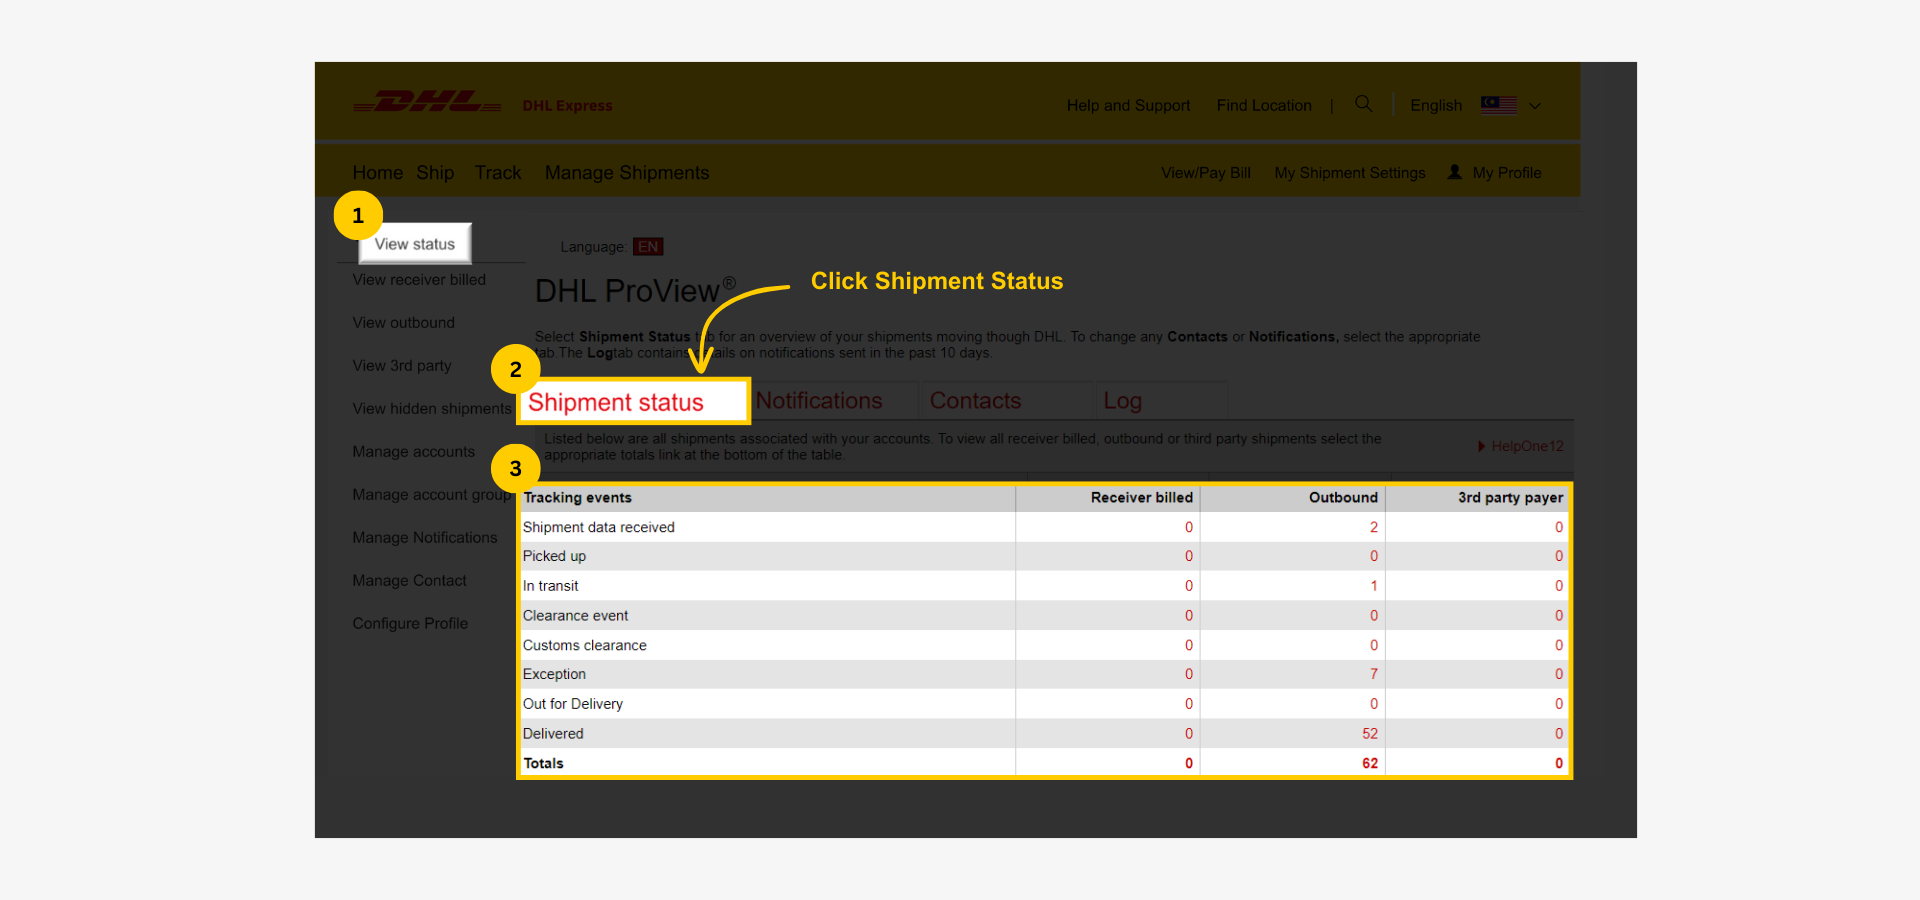The height and width of the screenshot is (900, 1920).
Task: Click Clearance event row label
Action: tap(575, 616)
